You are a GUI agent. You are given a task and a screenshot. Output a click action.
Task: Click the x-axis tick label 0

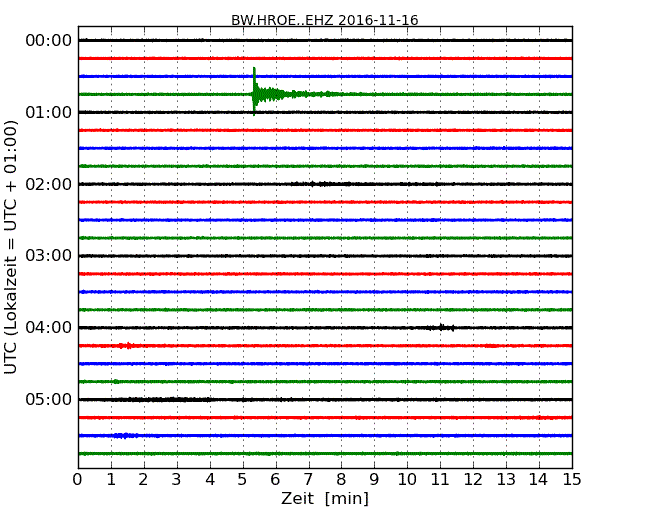tap(78, 480)
